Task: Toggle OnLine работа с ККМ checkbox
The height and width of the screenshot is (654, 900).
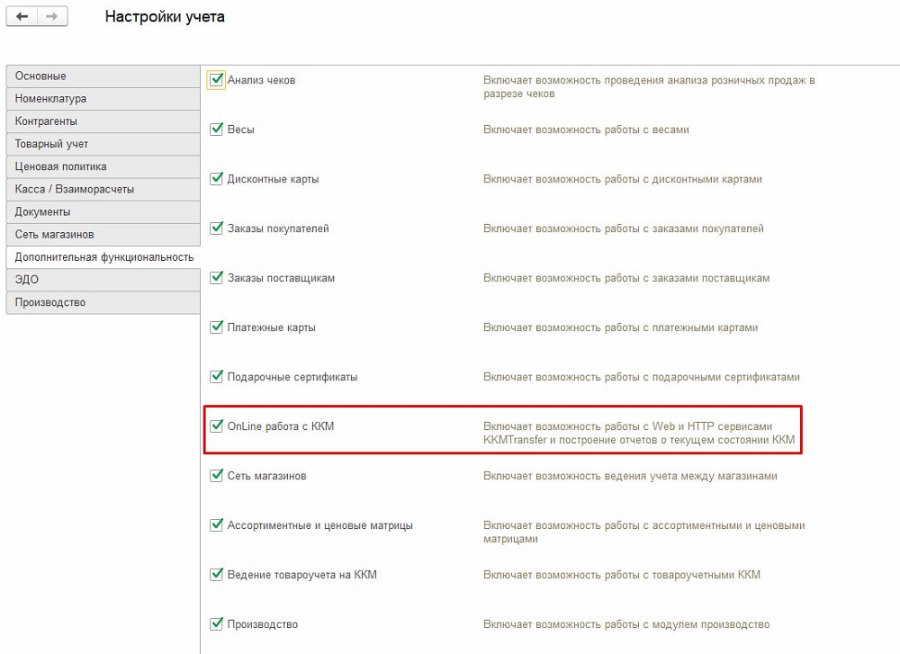Action: (x=216, y=425)
